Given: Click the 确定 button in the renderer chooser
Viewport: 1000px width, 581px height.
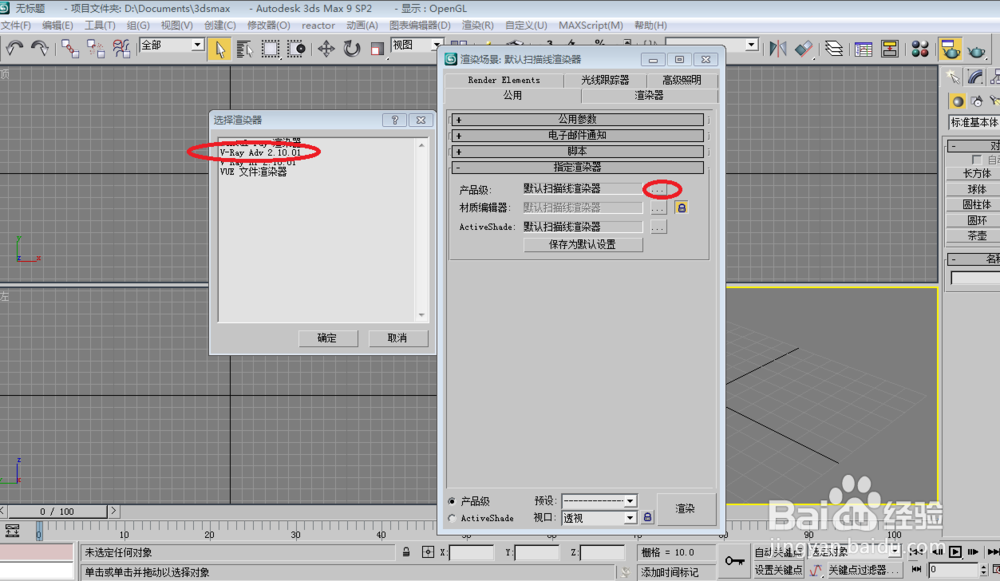Looking at the screenshot, I should 327,338.
